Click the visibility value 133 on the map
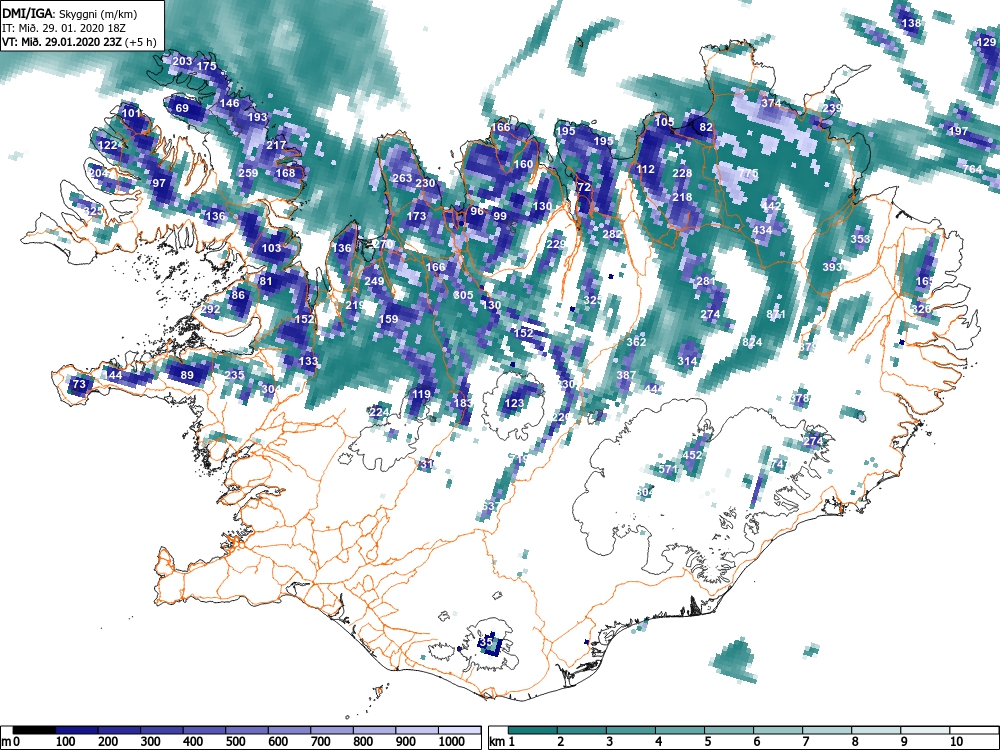This screenshot has width=1000, height=750. click(x=308, y=361)
